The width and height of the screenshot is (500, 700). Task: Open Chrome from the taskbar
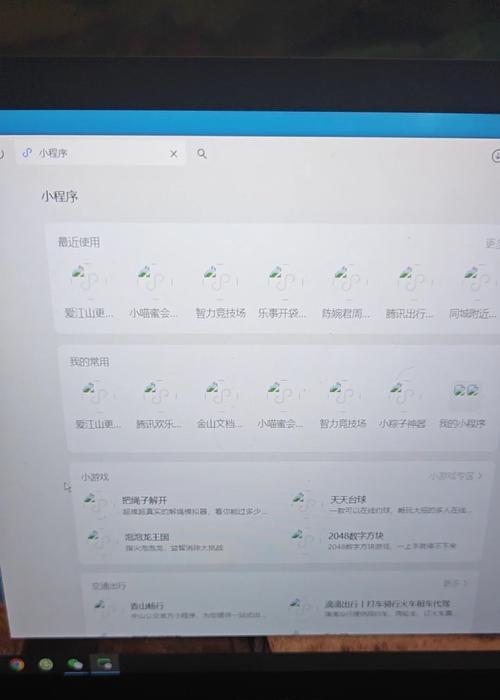[17, 665]
